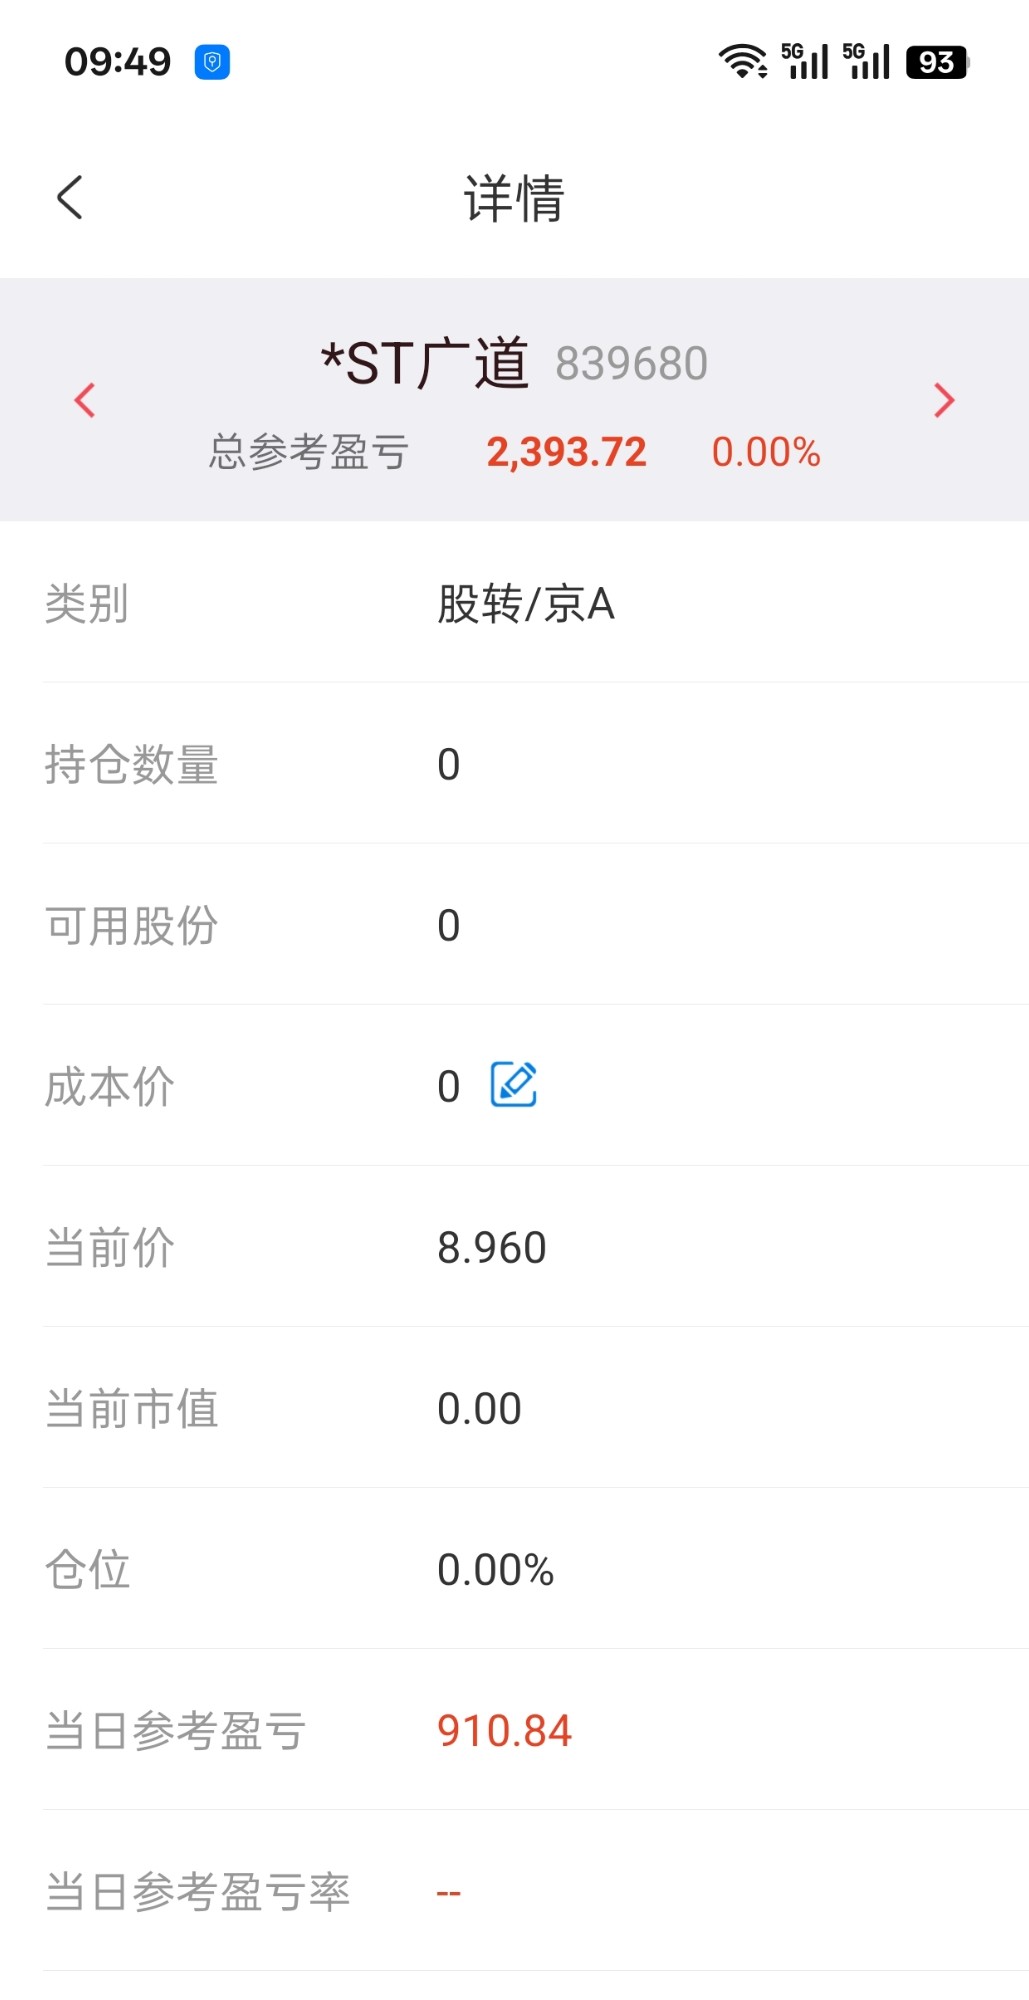The height and width of the screenshot is (2000, 1029).
Task: Tap the current price 8.960
Action: pyautogui.click(x=492, y=1248)
